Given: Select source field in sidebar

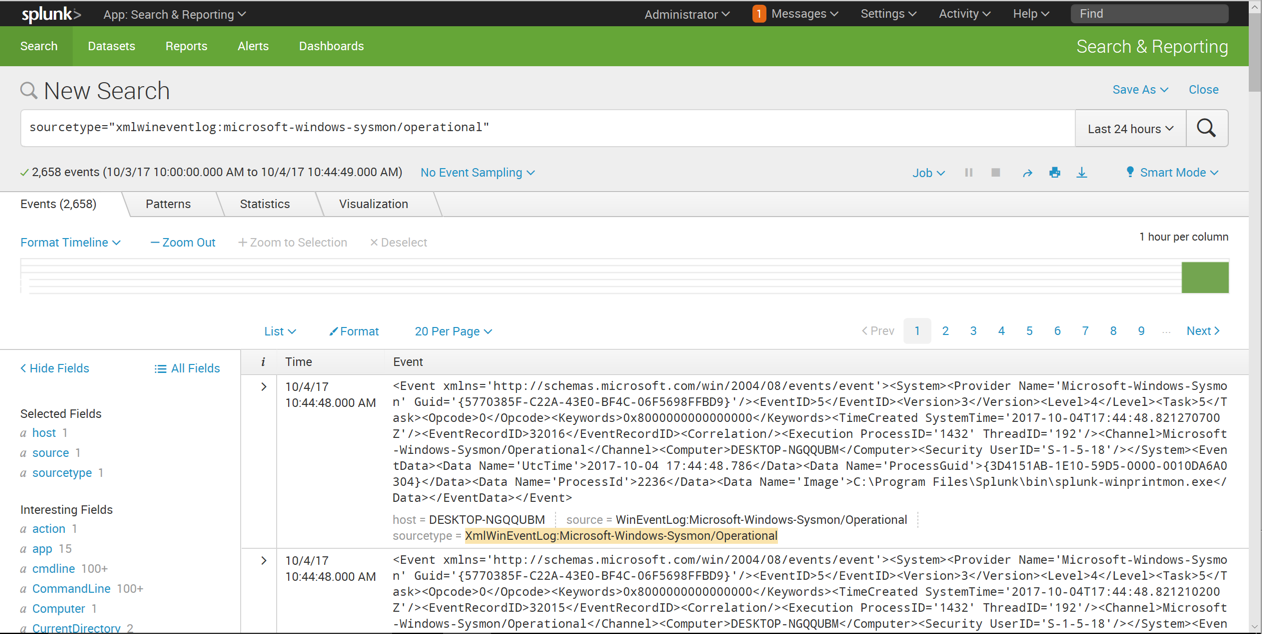Looking at the screenshot, I should tap(50, 453).
